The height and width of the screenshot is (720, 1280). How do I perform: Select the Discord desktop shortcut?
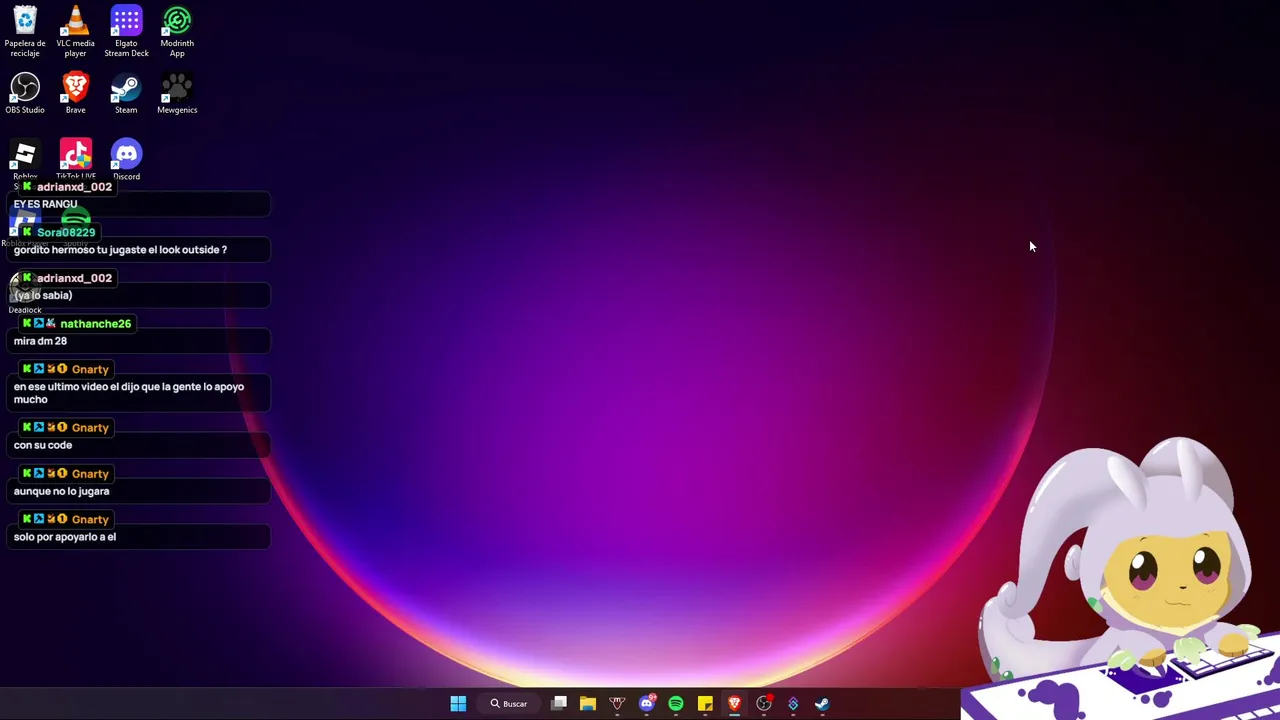(126, 160)
